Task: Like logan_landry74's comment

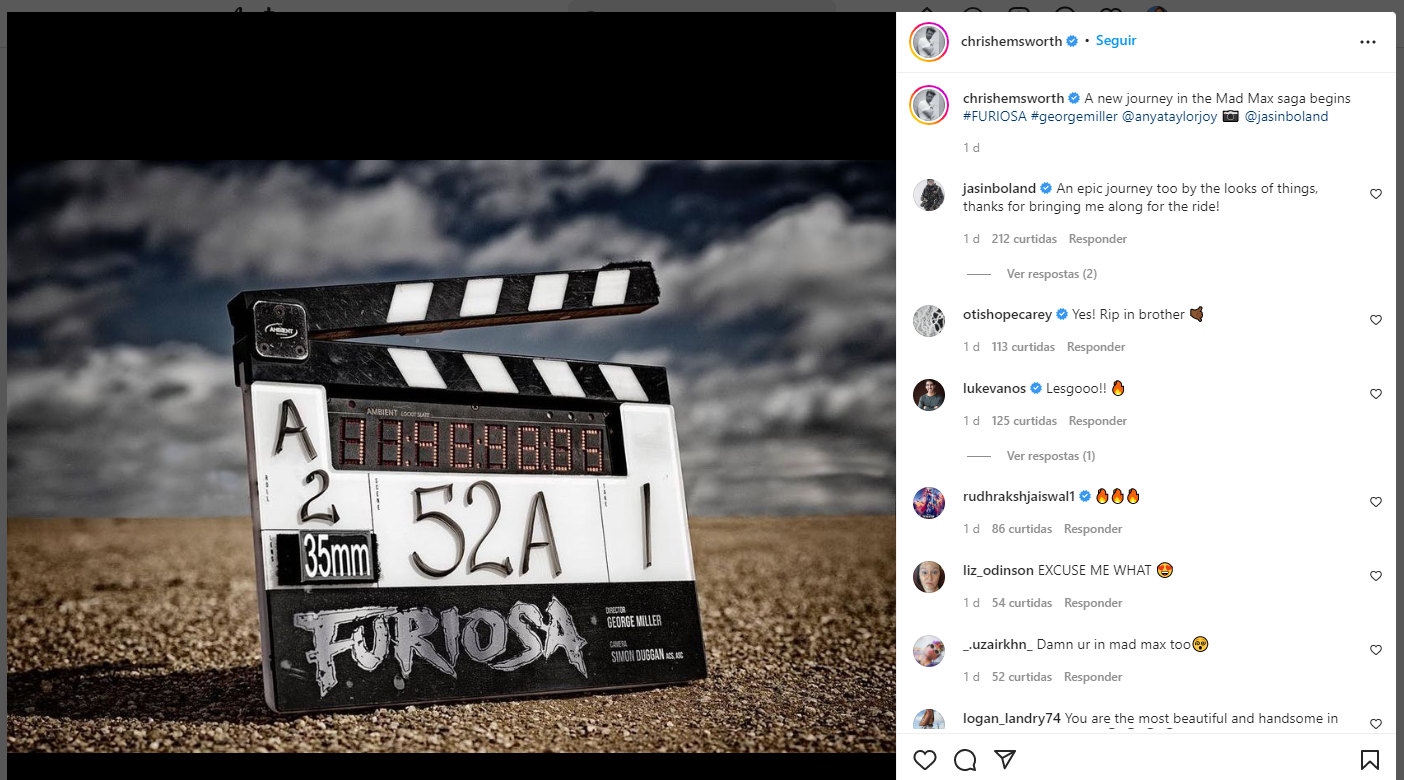Action: [x=1376, y=724]
